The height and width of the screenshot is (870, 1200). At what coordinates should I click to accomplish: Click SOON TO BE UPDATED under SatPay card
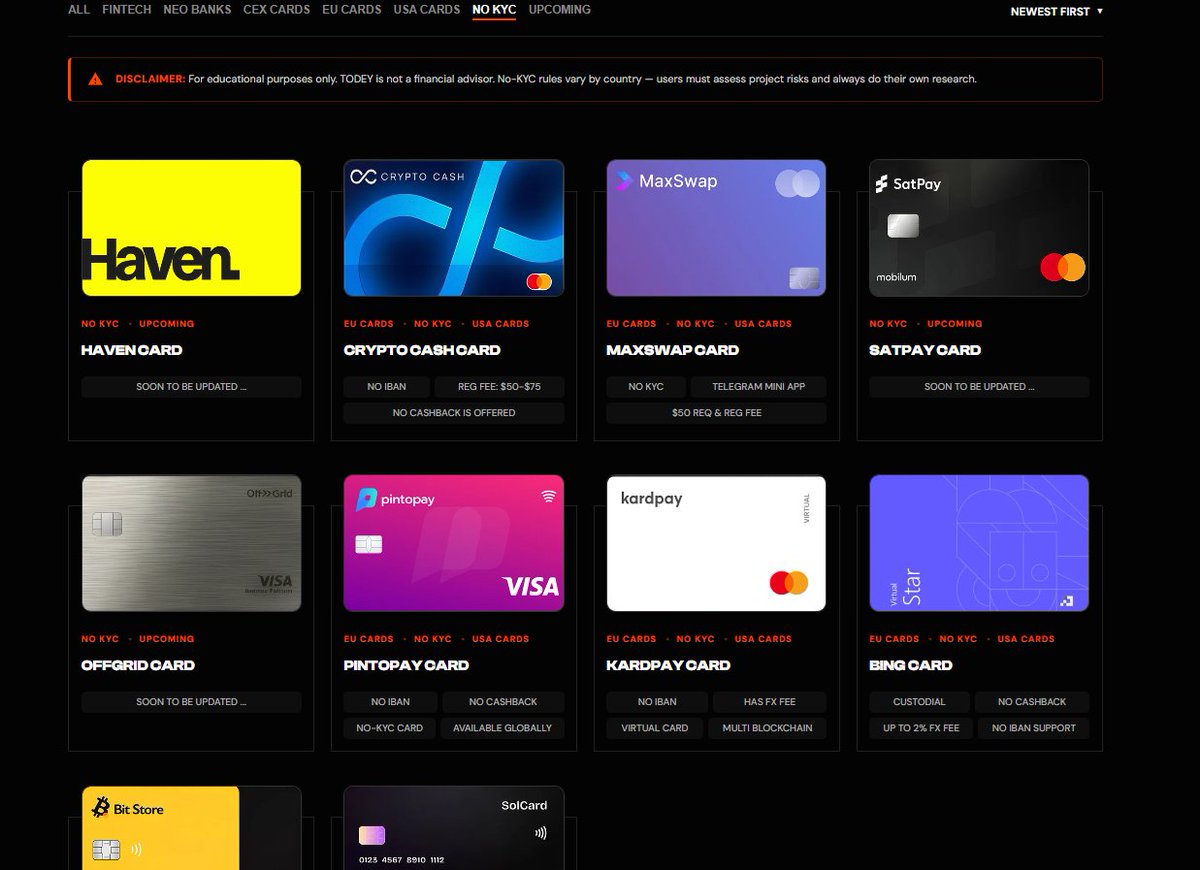(x=979, y=386)
